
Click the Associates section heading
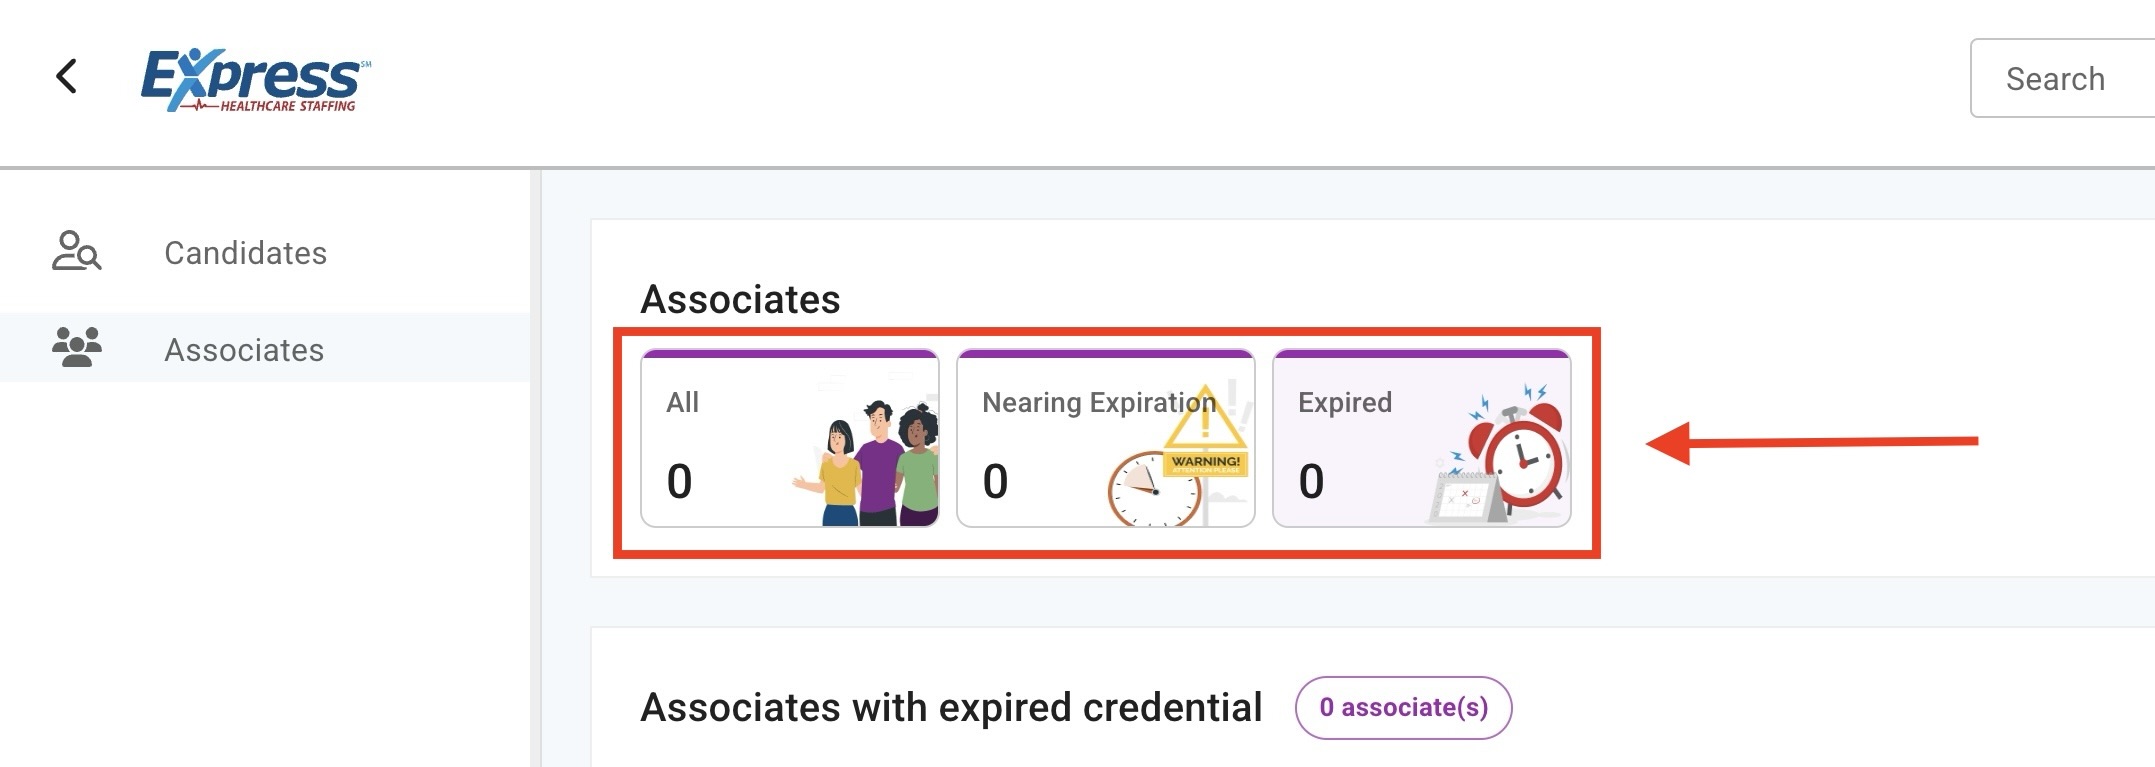pos(740,299)
